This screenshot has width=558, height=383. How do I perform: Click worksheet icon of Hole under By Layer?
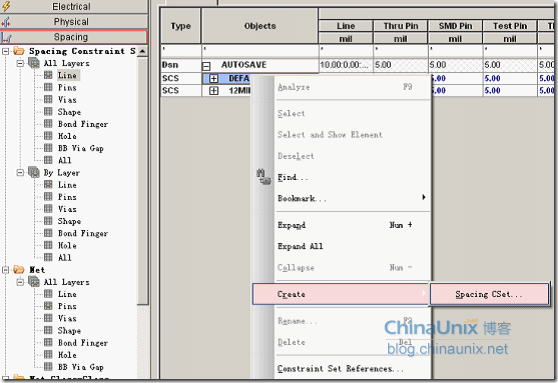click(x=48, y=245)
